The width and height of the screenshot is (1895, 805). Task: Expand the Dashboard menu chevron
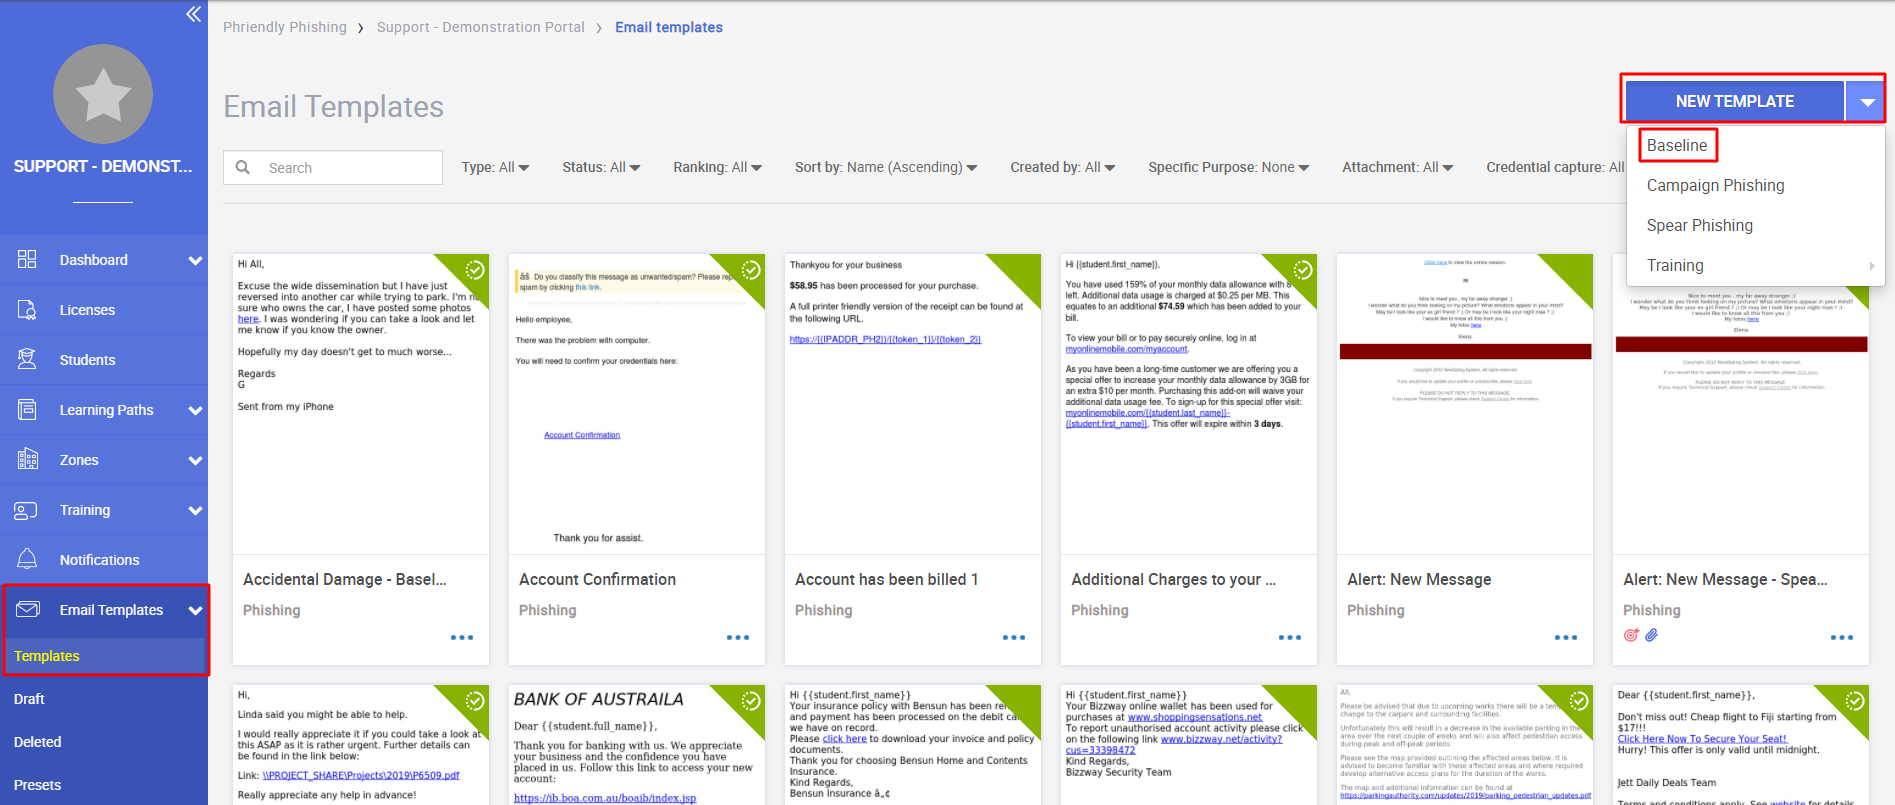(195, 260)
